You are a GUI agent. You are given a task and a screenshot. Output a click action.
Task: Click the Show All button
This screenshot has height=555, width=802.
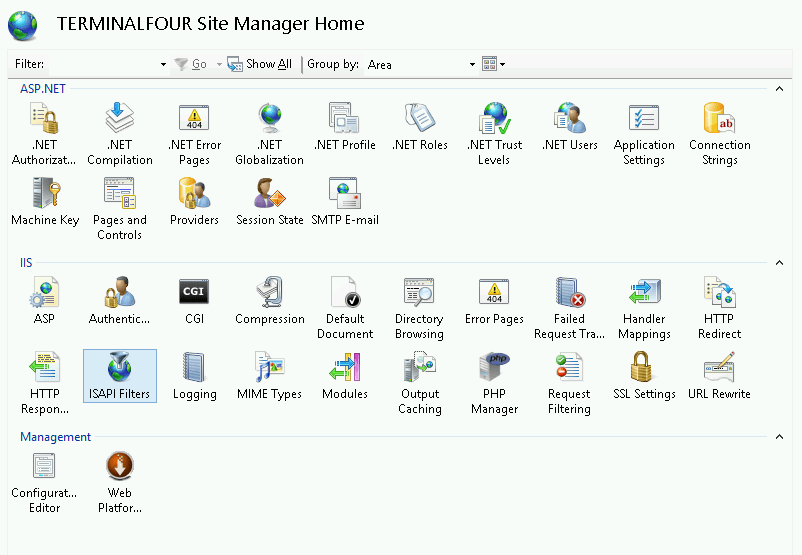(x=260, y=64)
